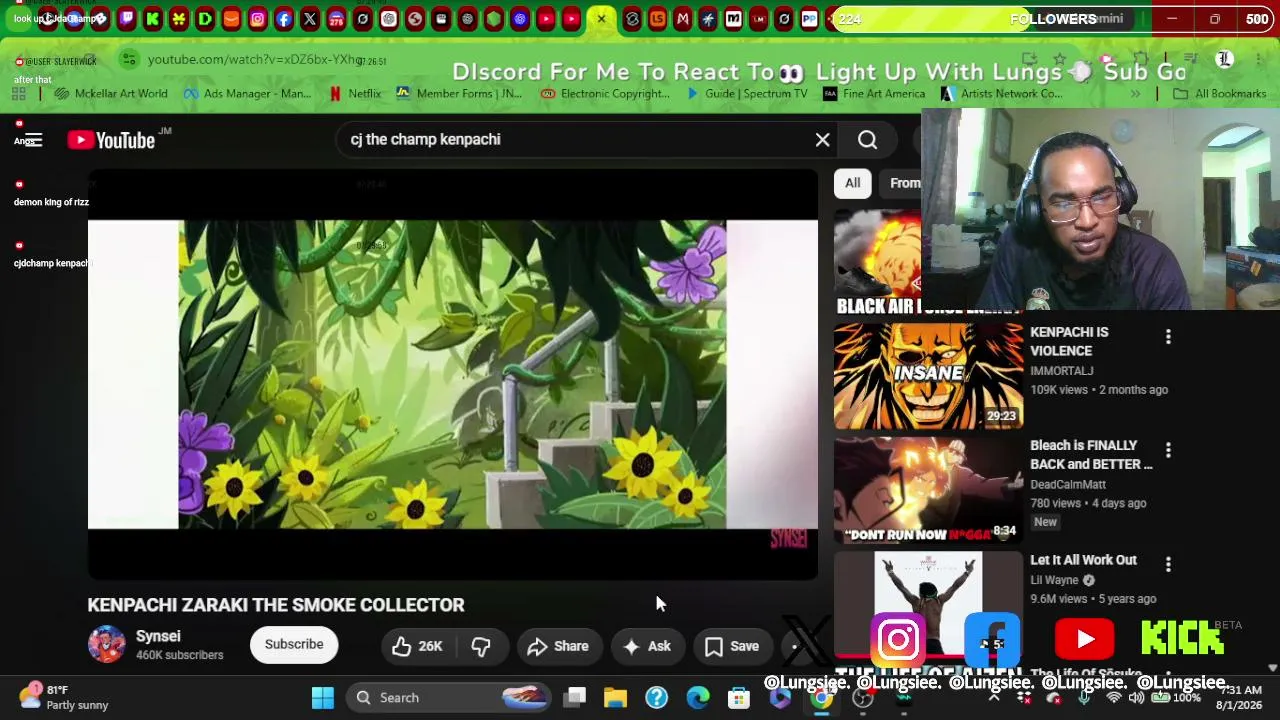The image size is (1280, 720).
Task: Select the All filter chip
Action: pos(852,183)
